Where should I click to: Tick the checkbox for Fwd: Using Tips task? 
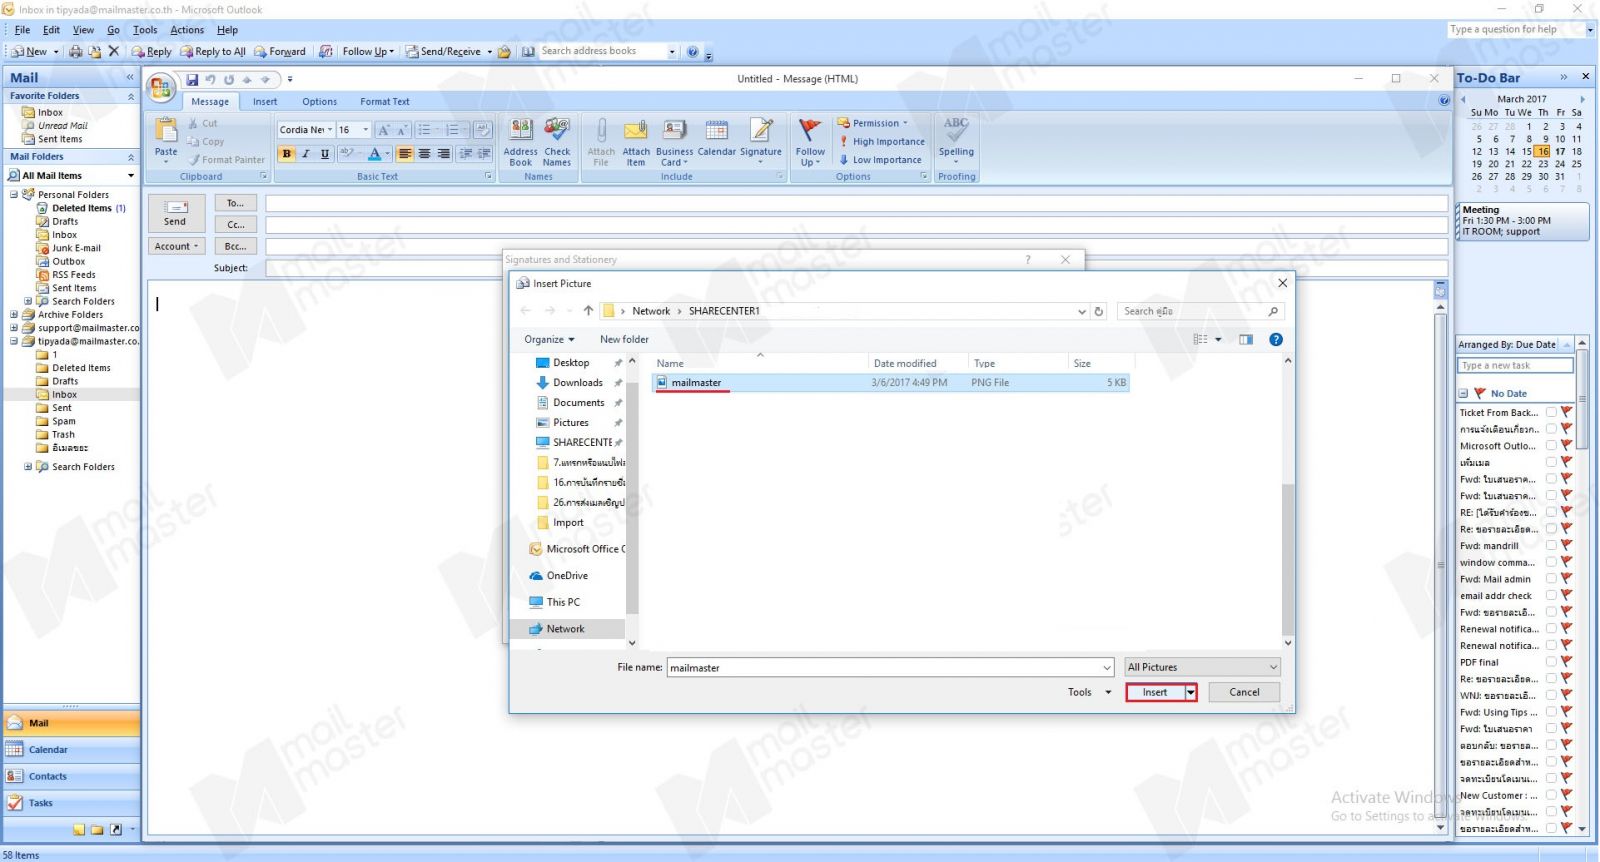click(1551, 712)
